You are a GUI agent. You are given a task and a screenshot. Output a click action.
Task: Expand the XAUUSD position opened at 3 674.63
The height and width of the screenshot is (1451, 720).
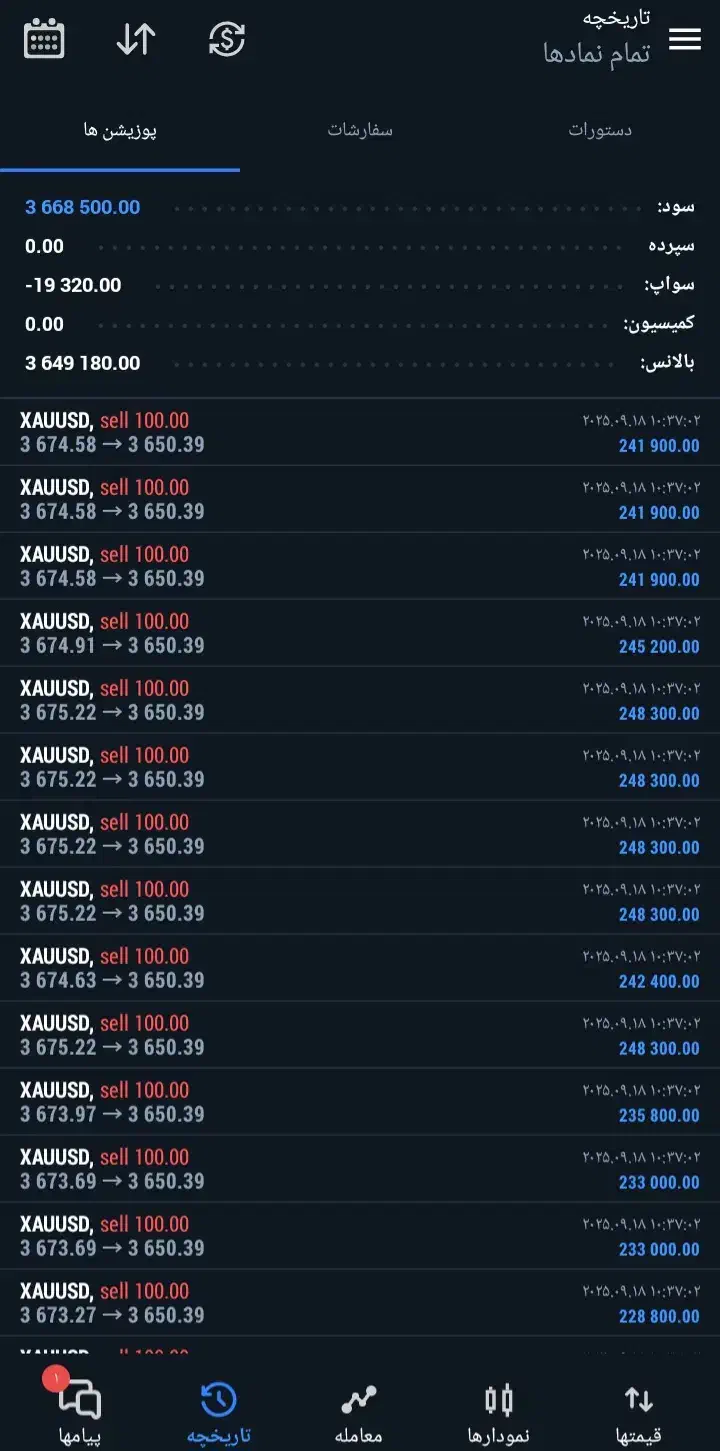coord(360,968)
